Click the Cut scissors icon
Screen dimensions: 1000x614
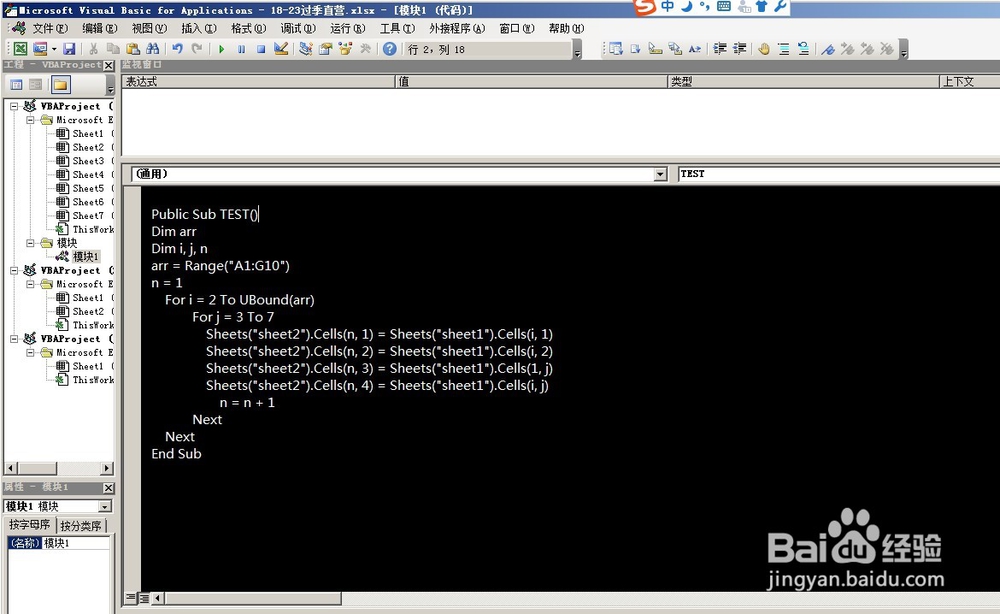[93, 49]
